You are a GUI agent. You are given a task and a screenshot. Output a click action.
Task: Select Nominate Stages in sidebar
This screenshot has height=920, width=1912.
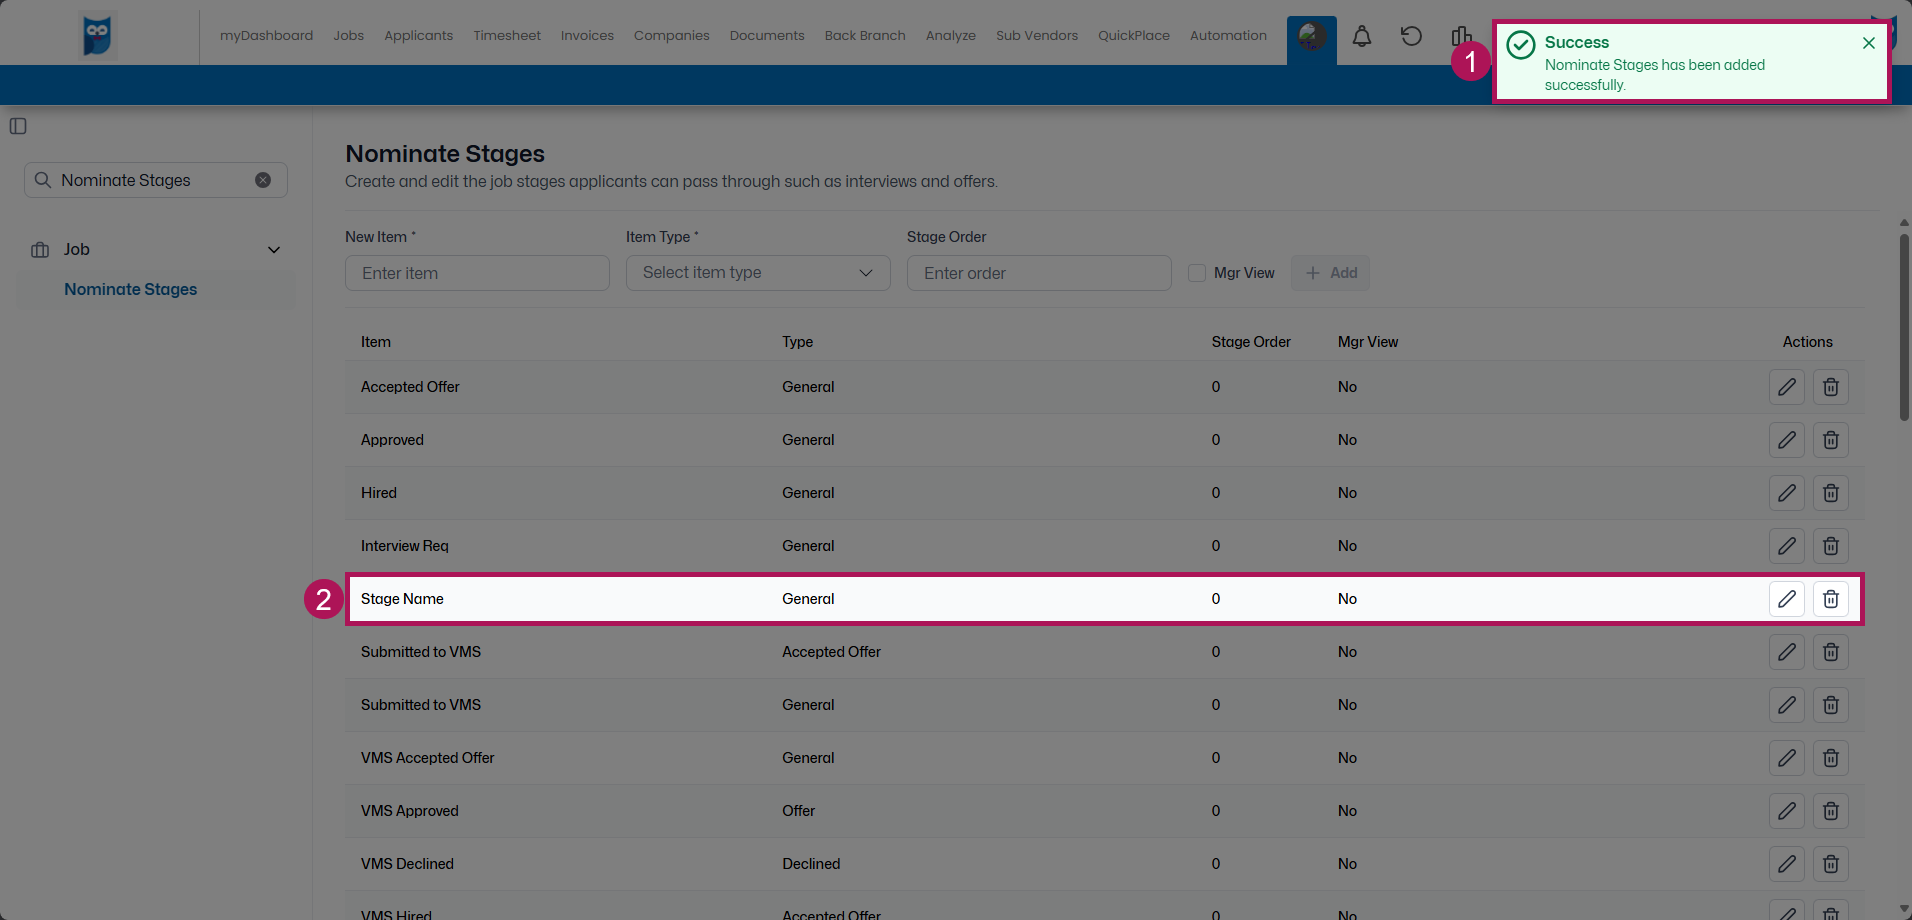point(131,290)
